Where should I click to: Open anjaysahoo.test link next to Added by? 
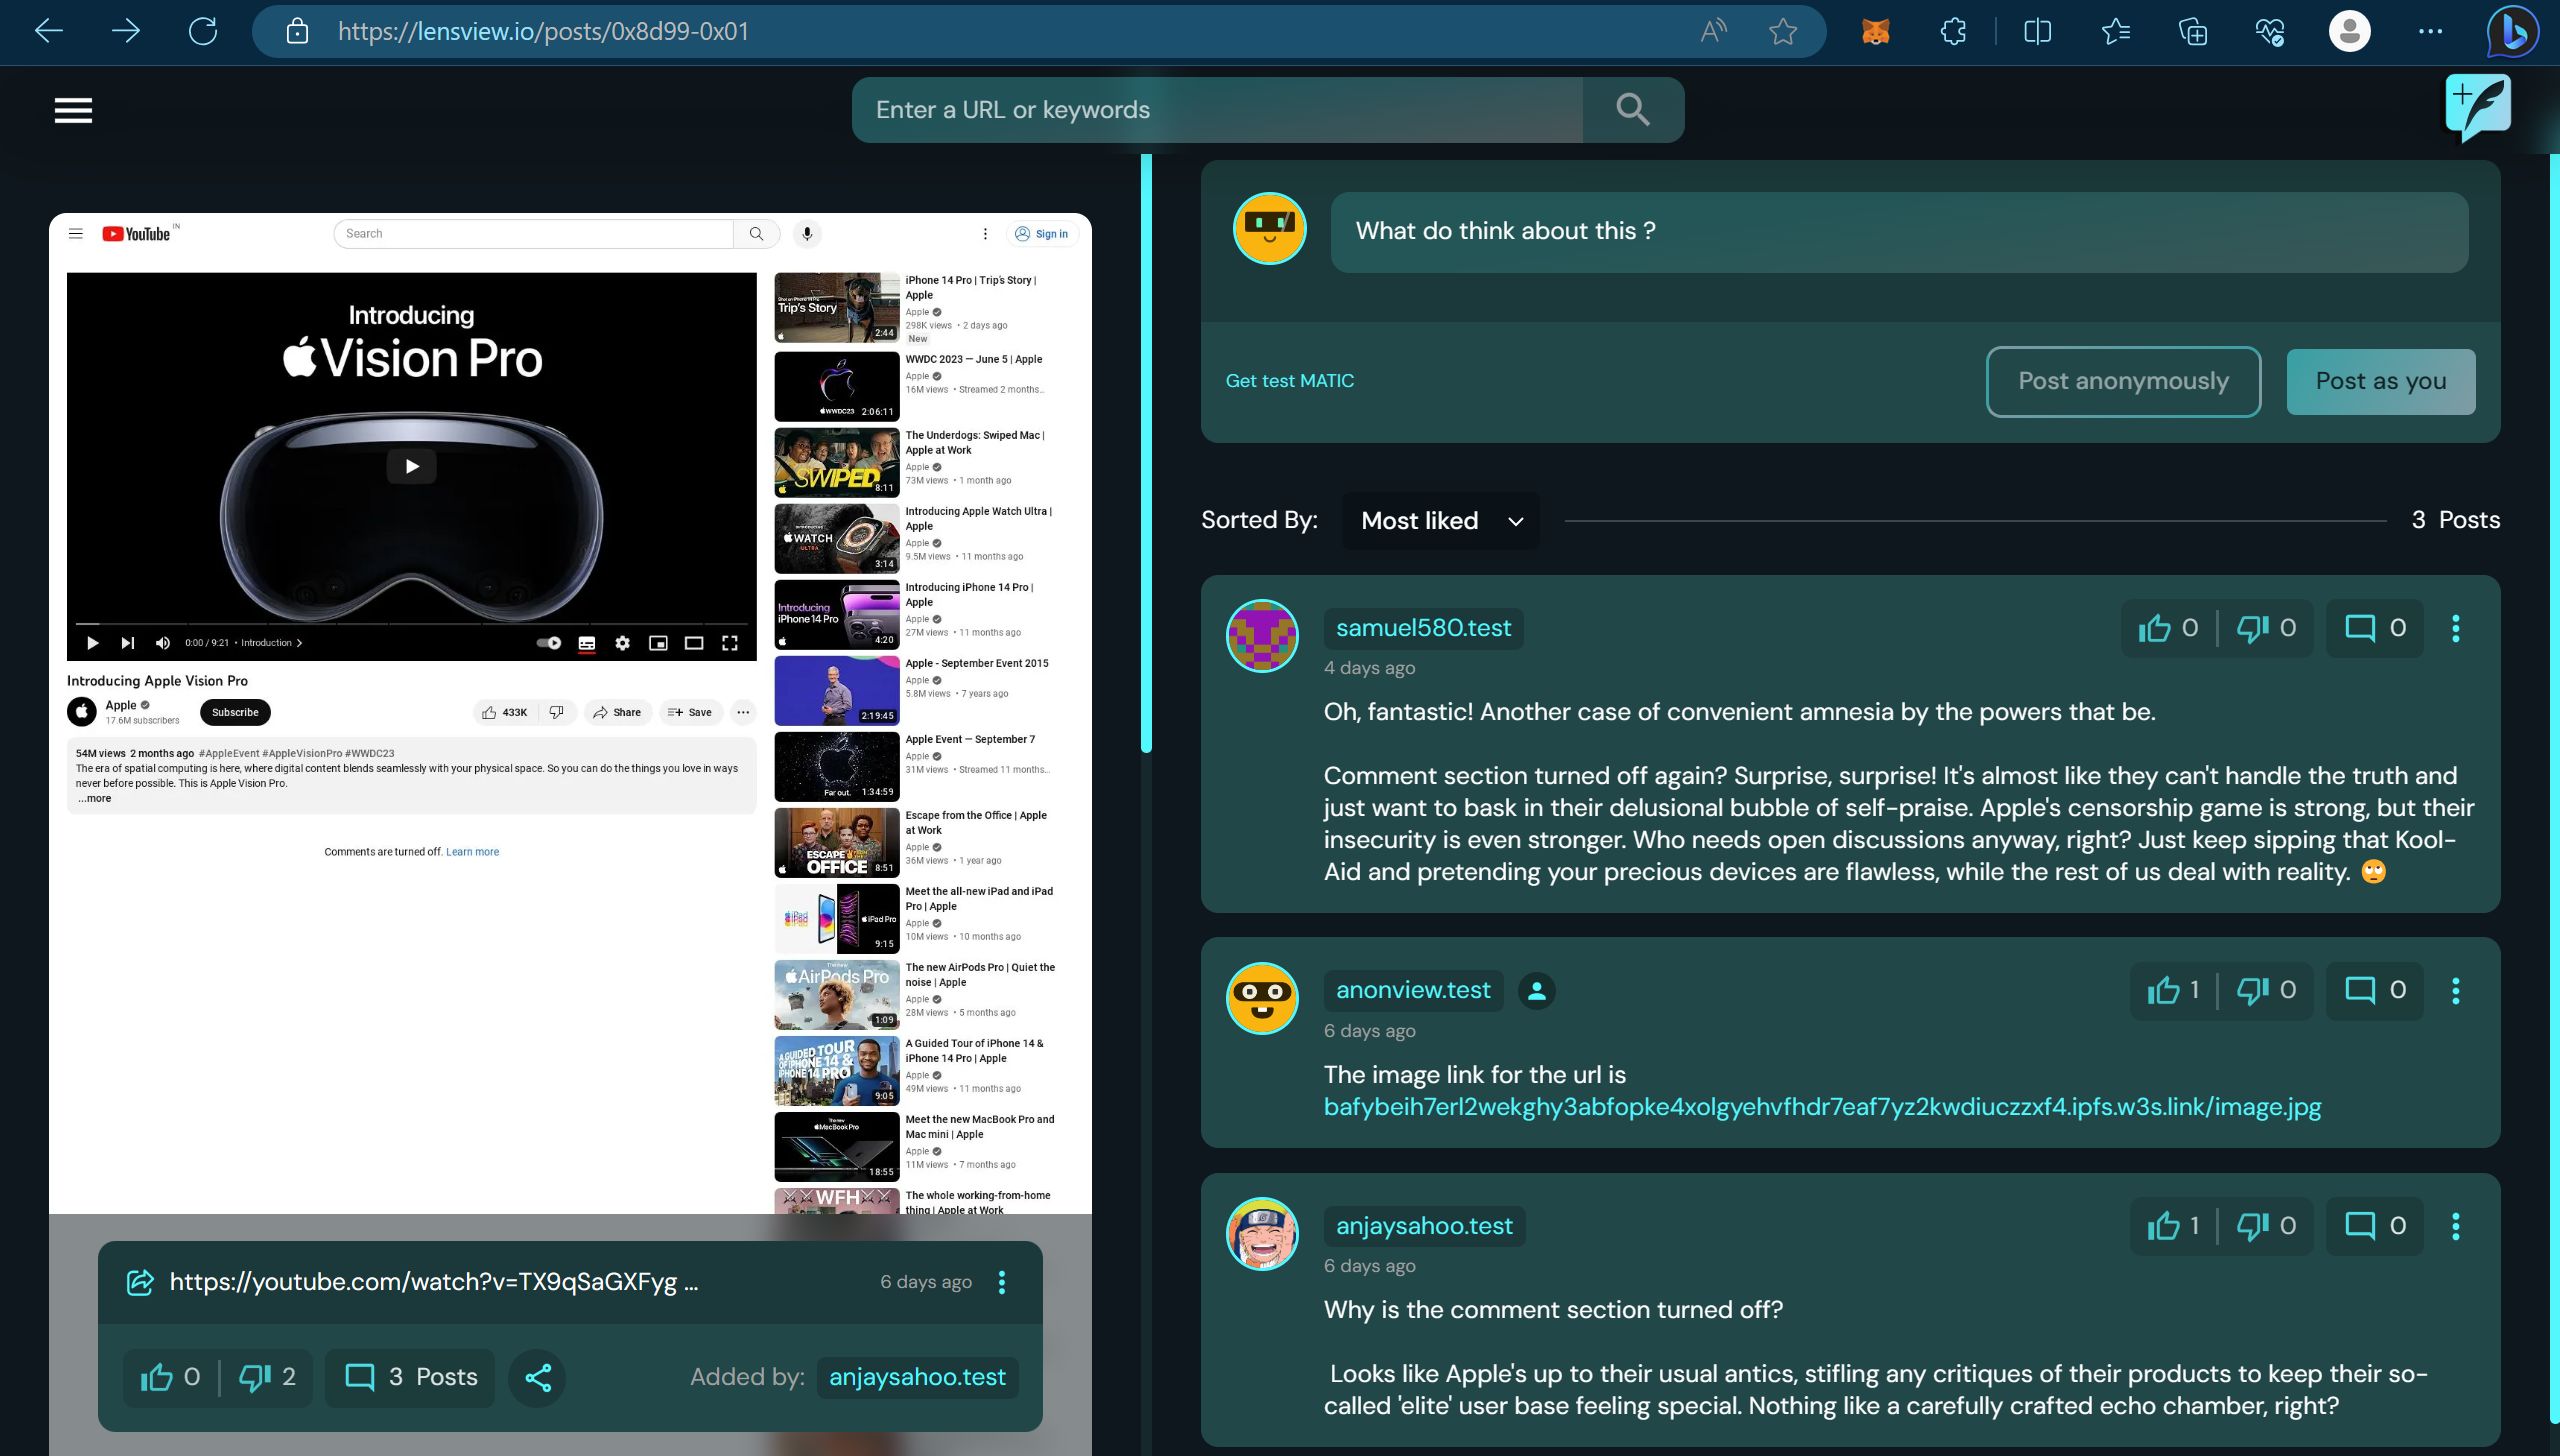[917, 1378]
